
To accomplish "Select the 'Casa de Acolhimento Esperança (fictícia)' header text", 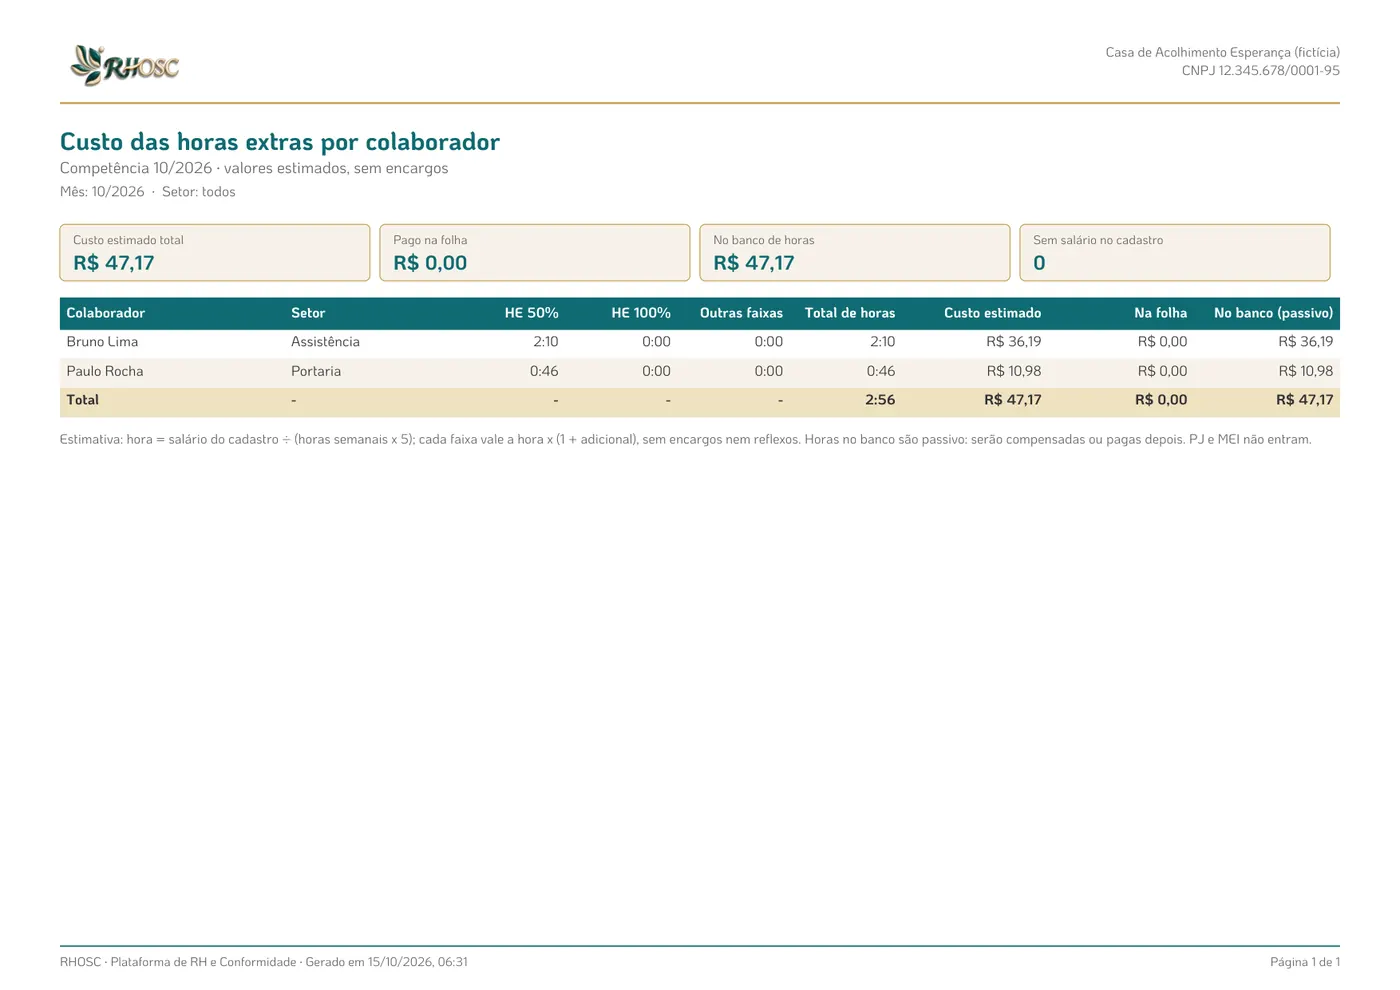I will point(1222,52).
